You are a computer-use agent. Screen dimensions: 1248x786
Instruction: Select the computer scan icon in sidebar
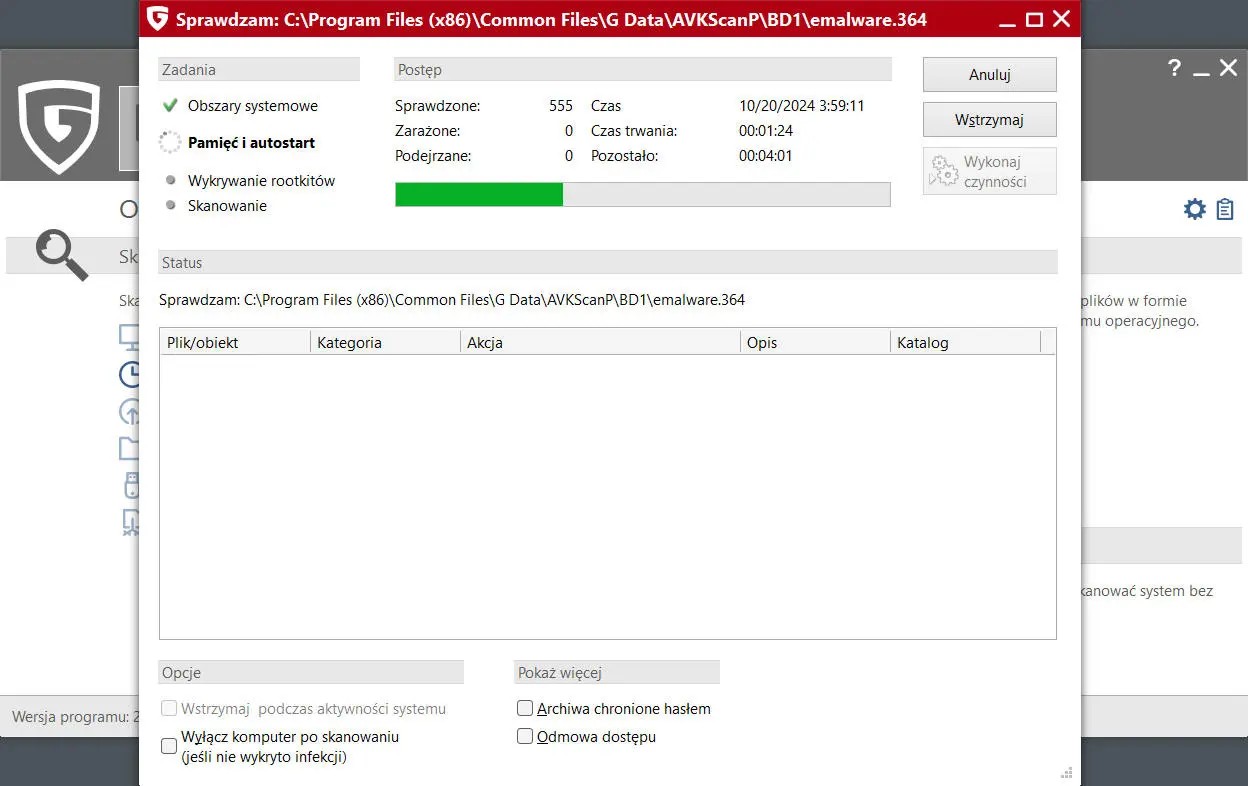point(130,336)
